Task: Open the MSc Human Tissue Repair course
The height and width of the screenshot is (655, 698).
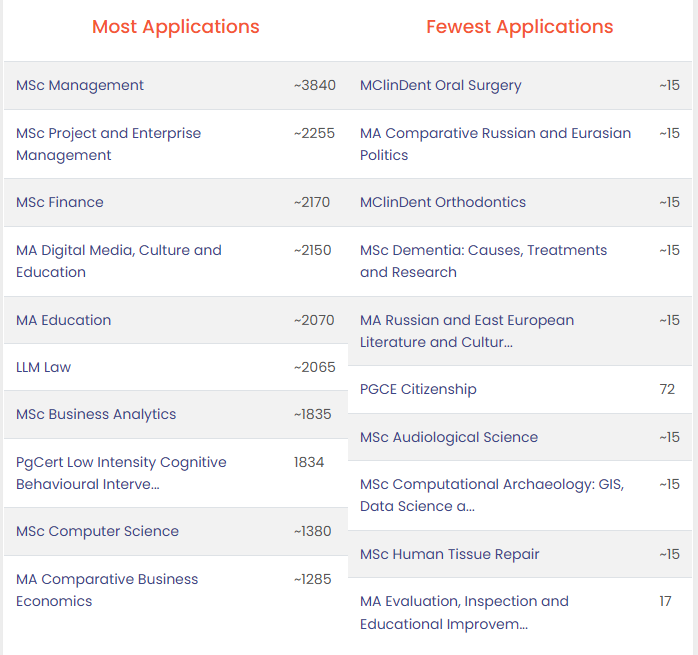Action: click(x=450, y=554)
